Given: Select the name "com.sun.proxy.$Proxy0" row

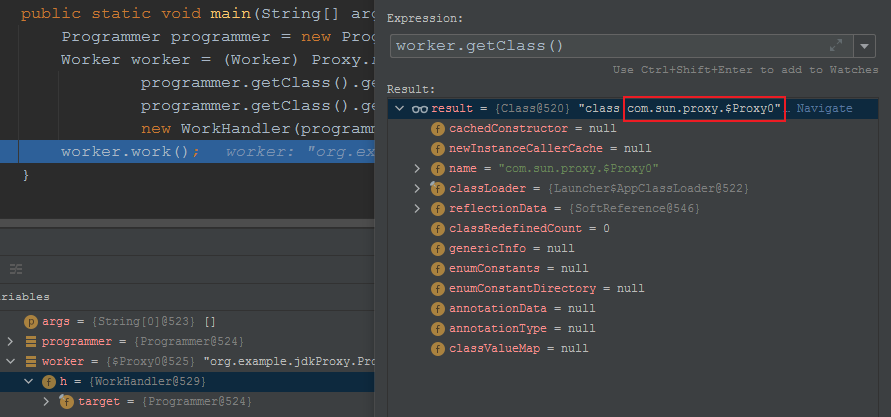Looking at the screenshot, I should 633,169.
